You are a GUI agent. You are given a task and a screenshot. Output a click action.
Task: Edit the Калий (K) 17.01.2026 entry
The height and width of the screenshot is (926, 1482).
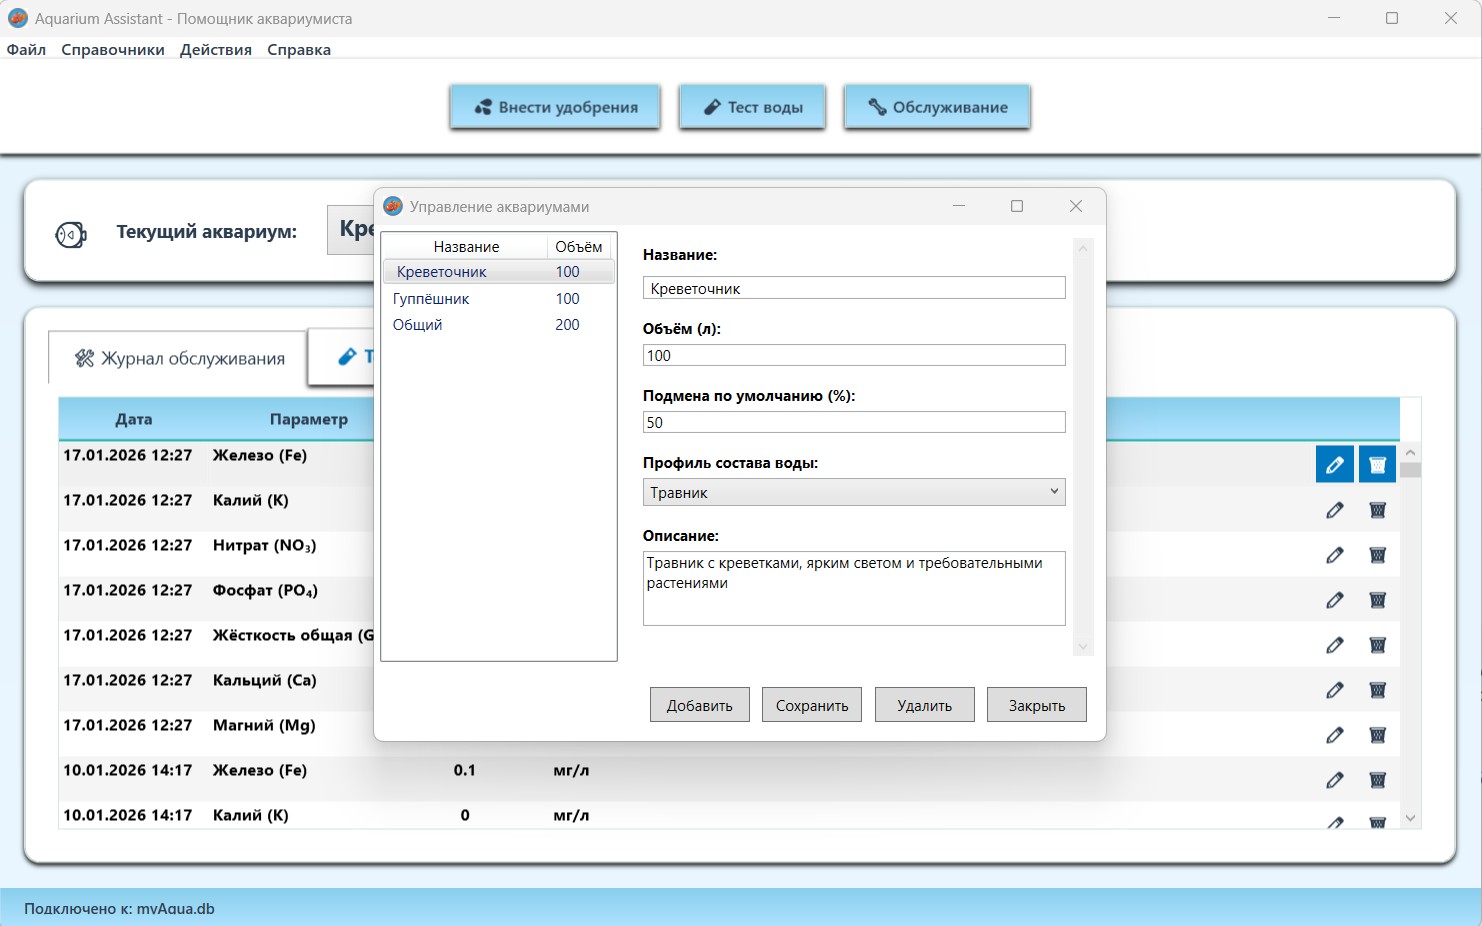point(1334,510)
